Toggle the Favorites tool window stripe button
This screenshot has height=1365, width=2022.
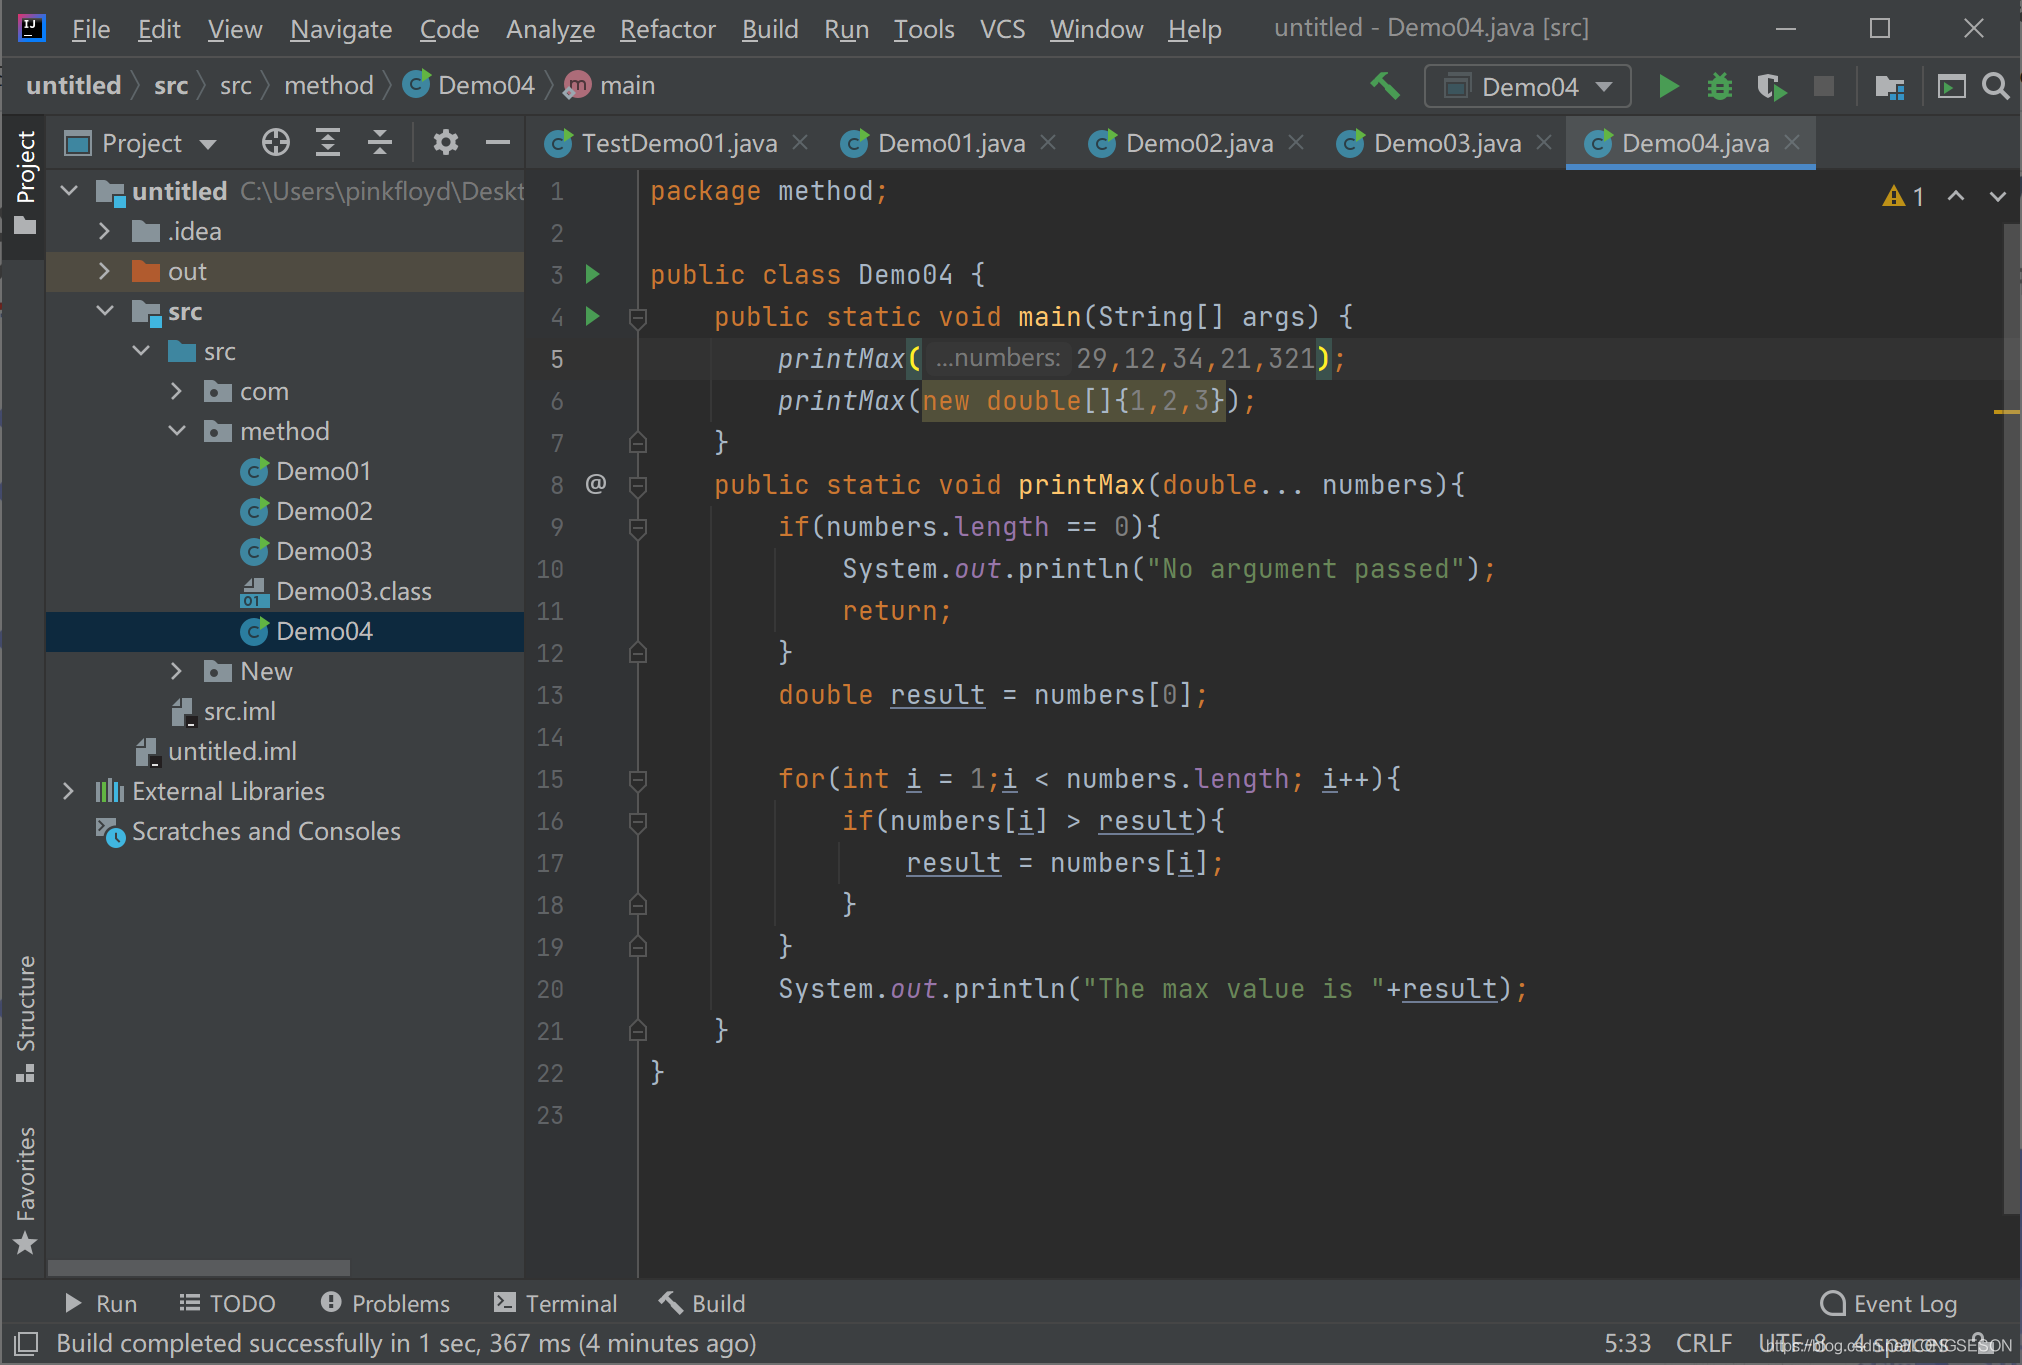[25, 1190]
